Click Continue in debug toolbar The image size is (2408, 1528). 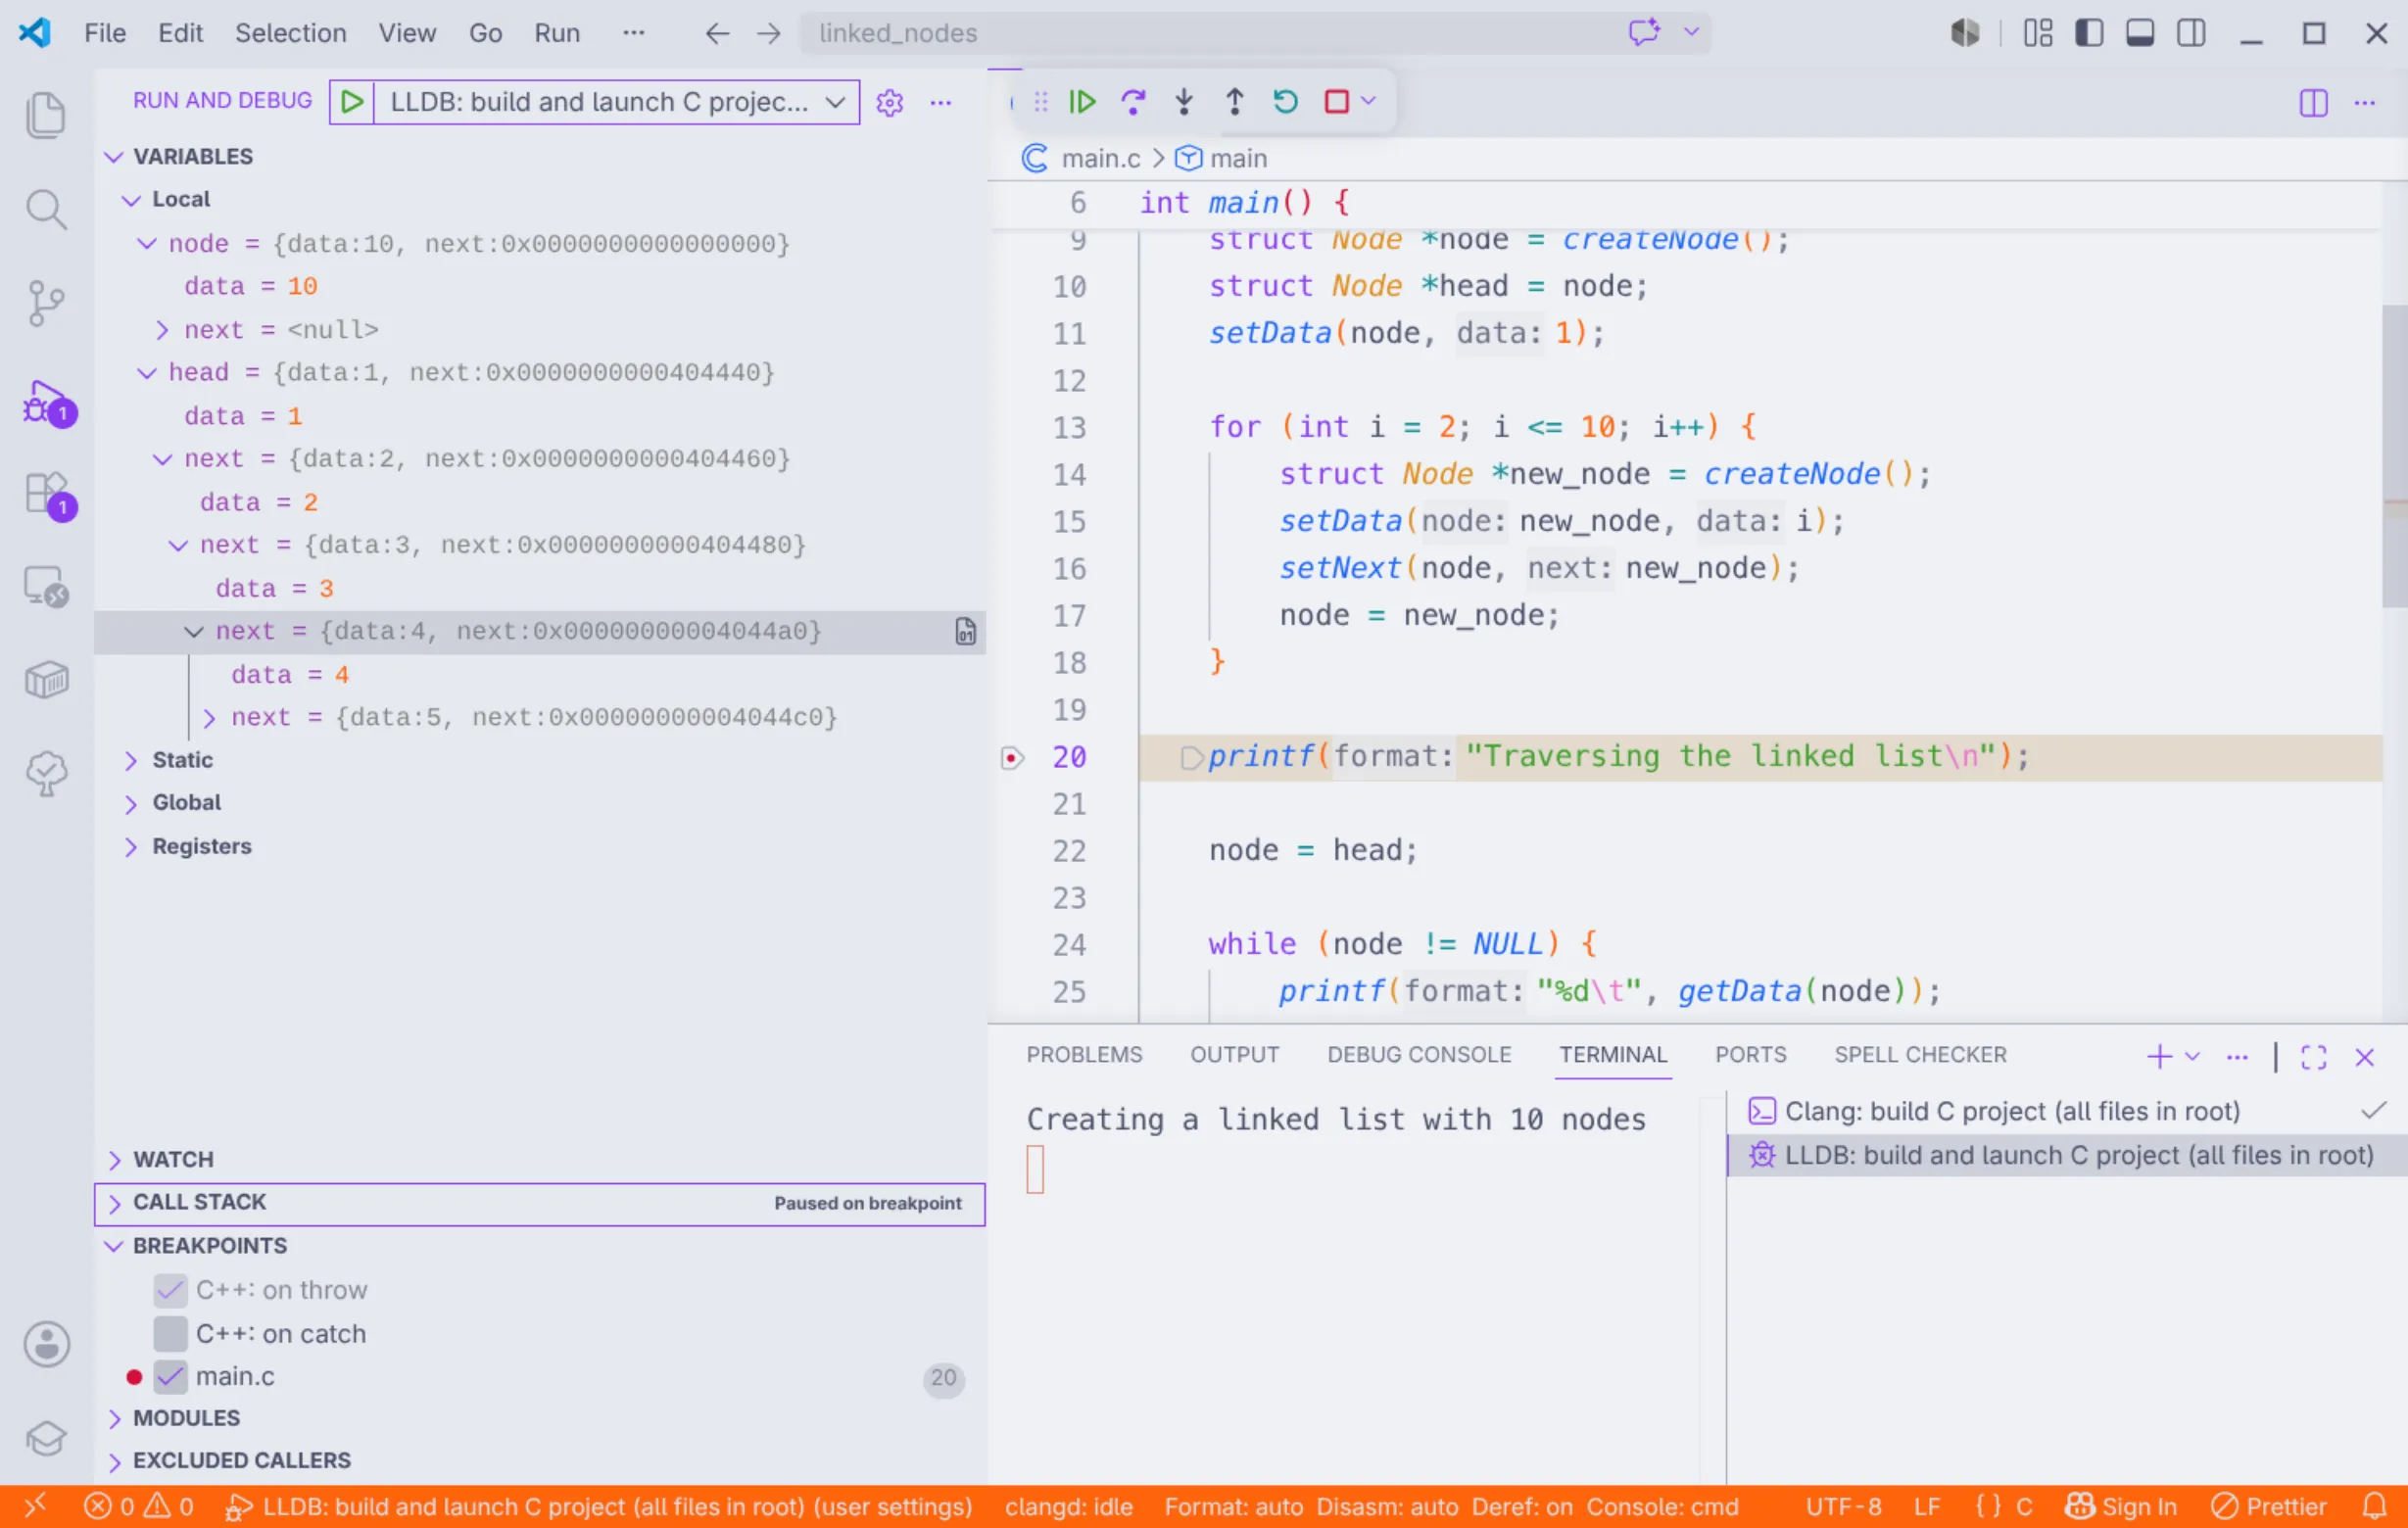click(1082, 102)
